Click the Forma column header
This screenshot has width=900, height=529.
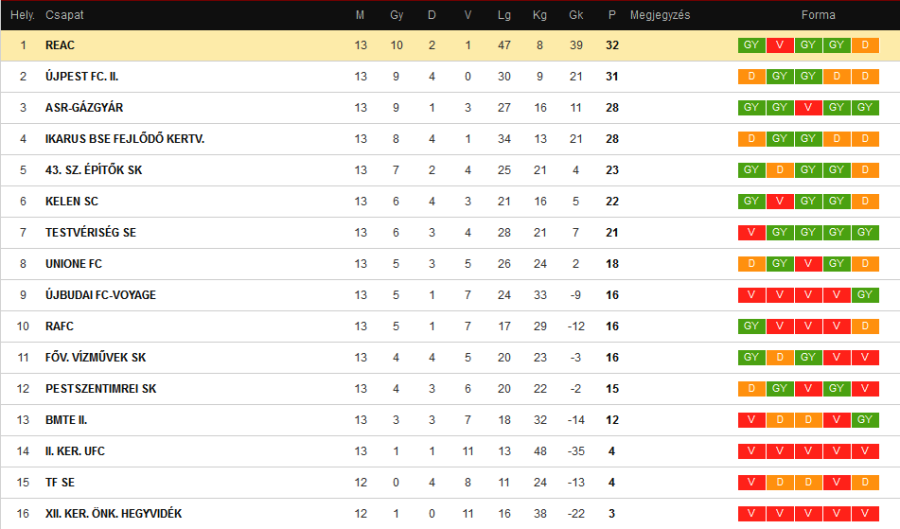click(818, 15)
